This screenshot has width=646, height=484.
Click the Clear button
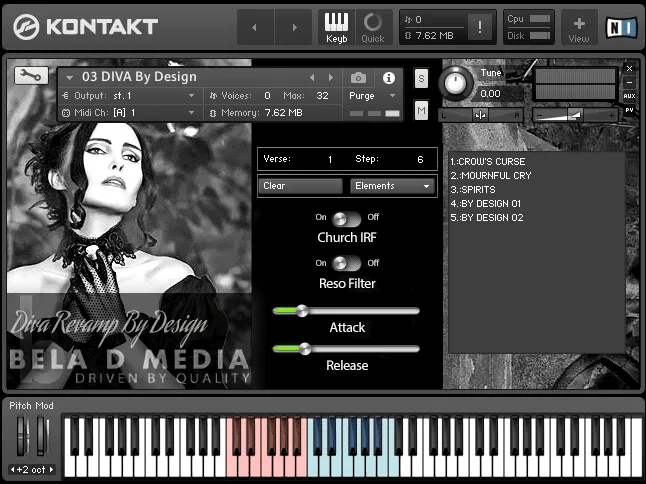tap(300, 186)
